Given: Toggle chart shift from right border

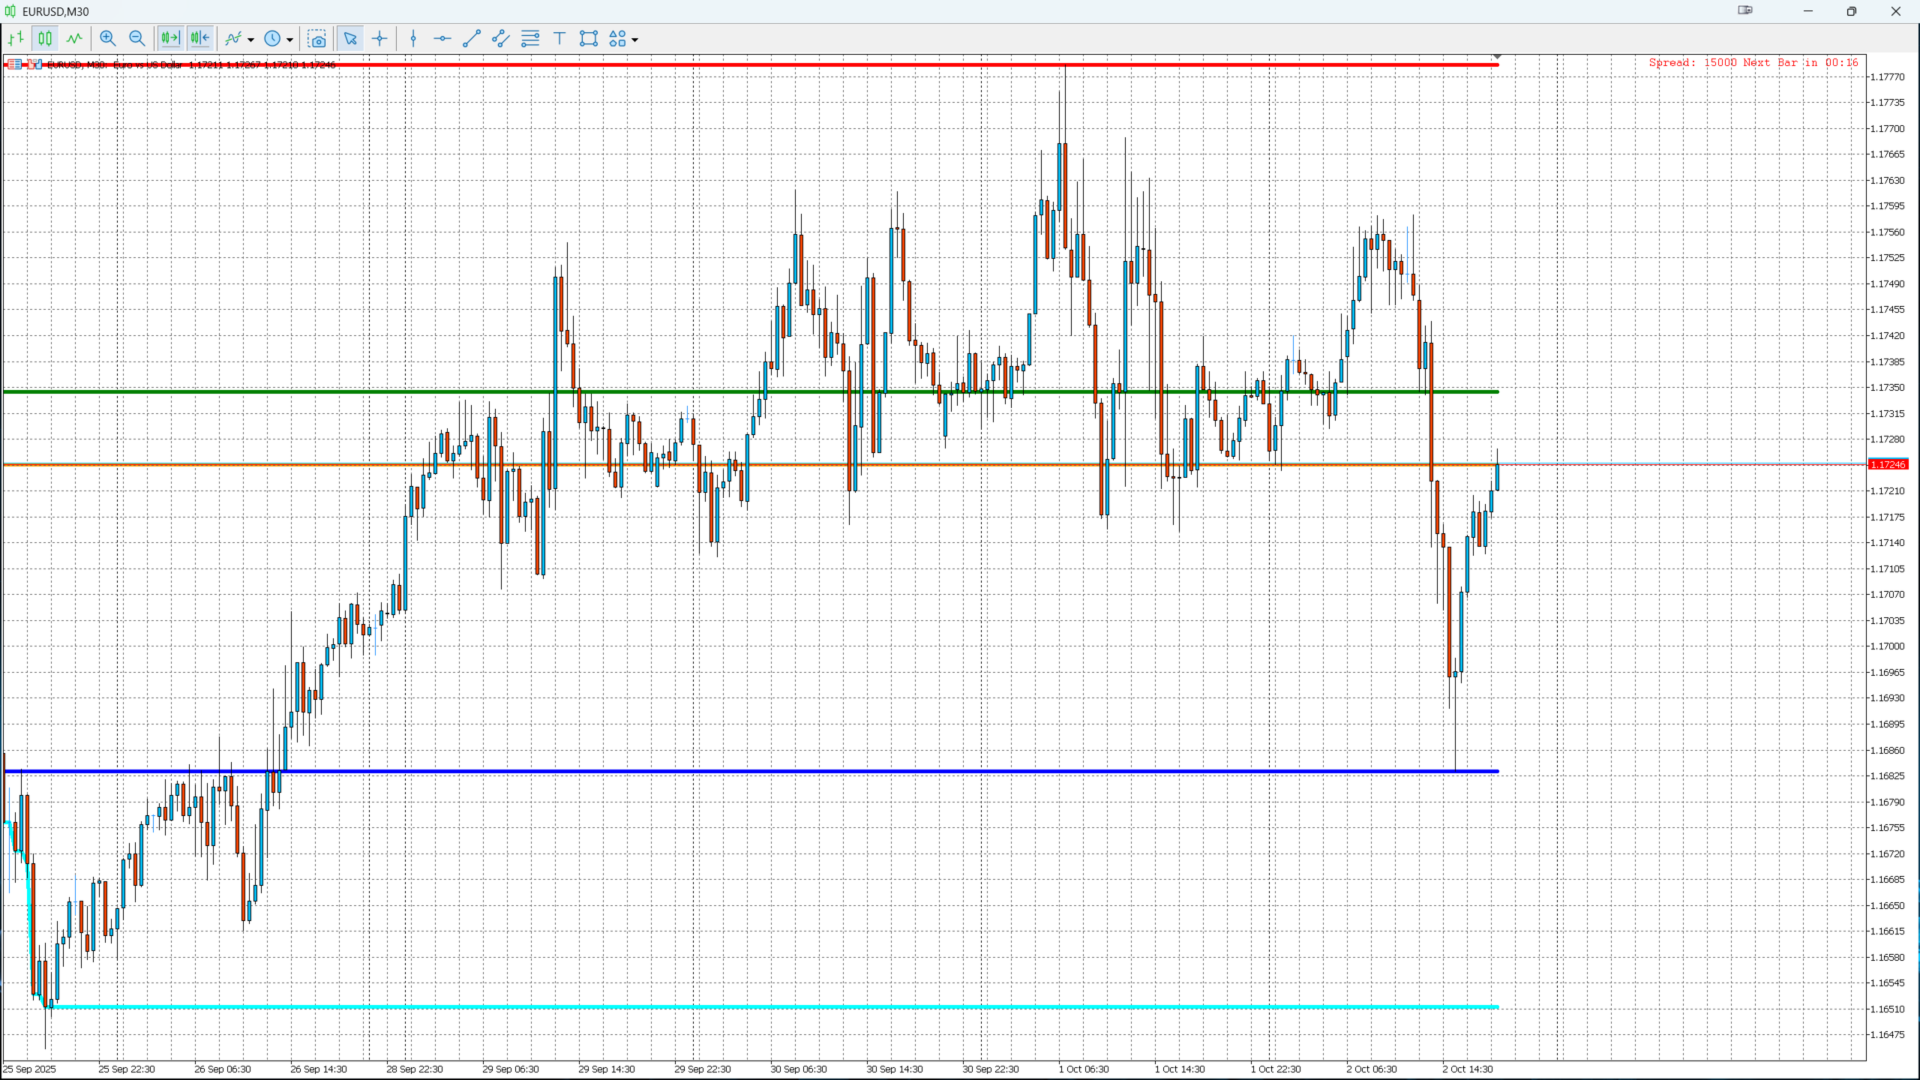Looking at the screenshot, I should (x=200, y=39).
